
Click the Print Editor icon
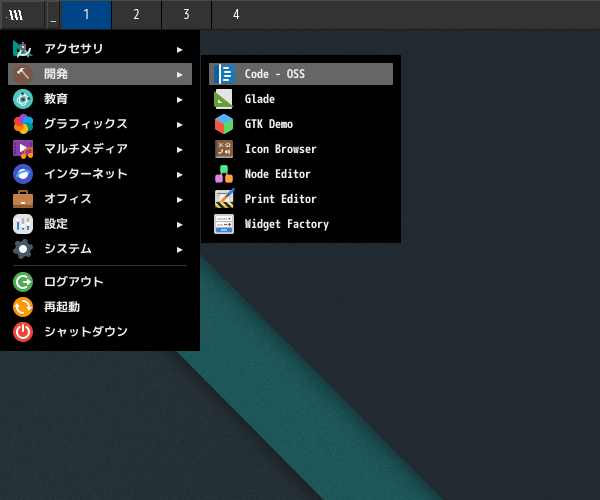click(224, 199)
